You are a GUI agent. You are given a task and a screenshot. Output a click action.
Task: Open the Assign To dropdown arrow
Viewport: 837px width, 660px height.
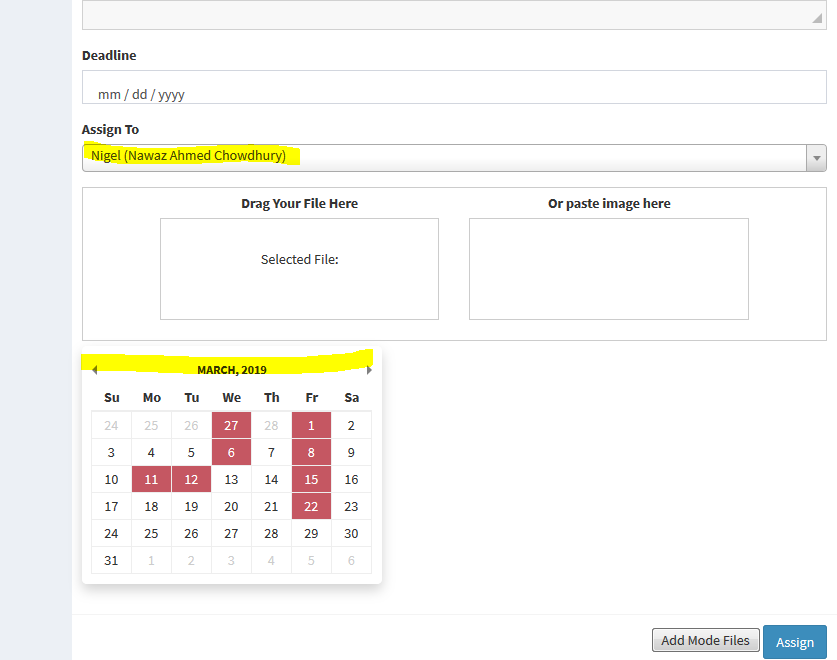click(x=817, y=158)
